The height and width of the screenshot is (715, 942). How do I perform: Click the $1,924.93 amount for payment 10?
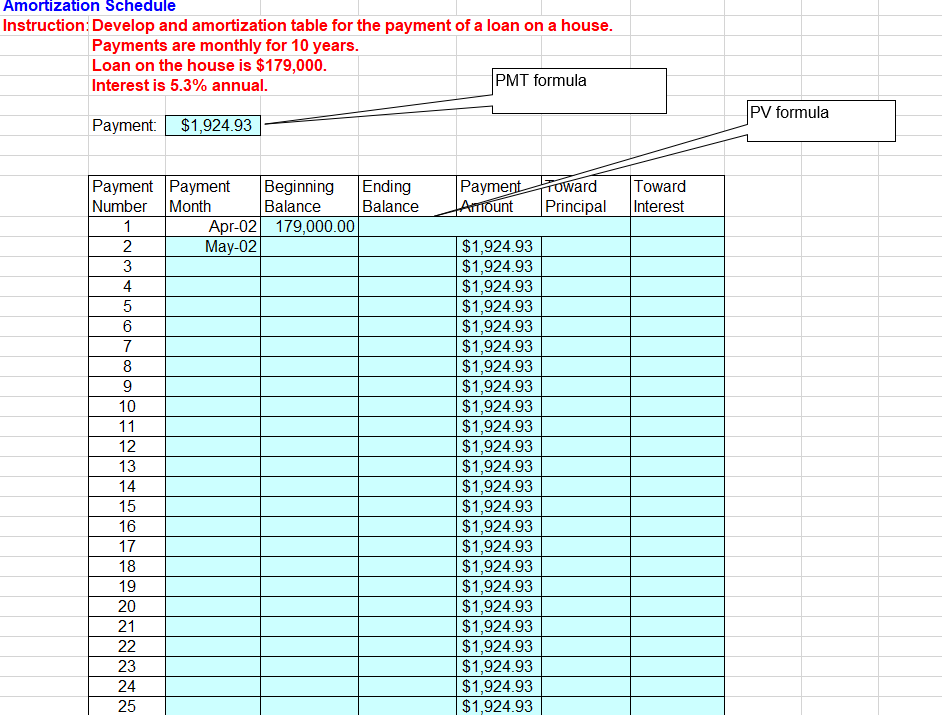[498, 406]
